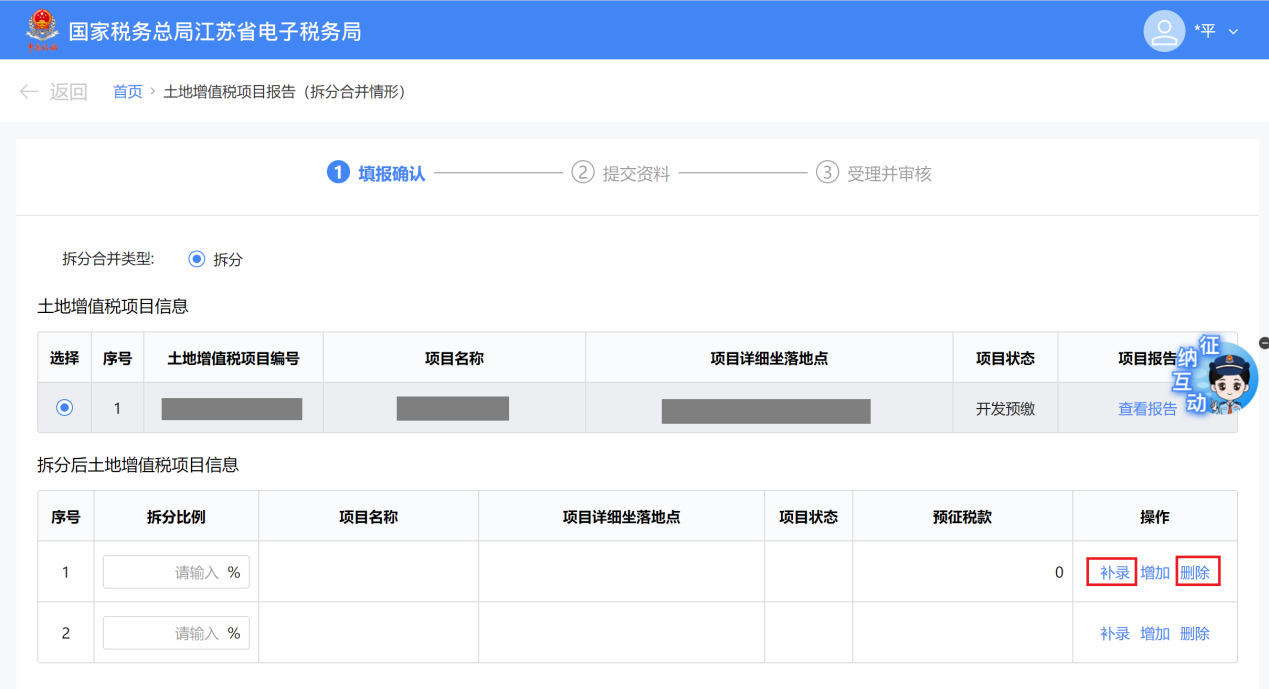The image size is (1269, 689).
Task: Expand the *平 user dropdown arrow
Action: click(x=1233, y=32)
